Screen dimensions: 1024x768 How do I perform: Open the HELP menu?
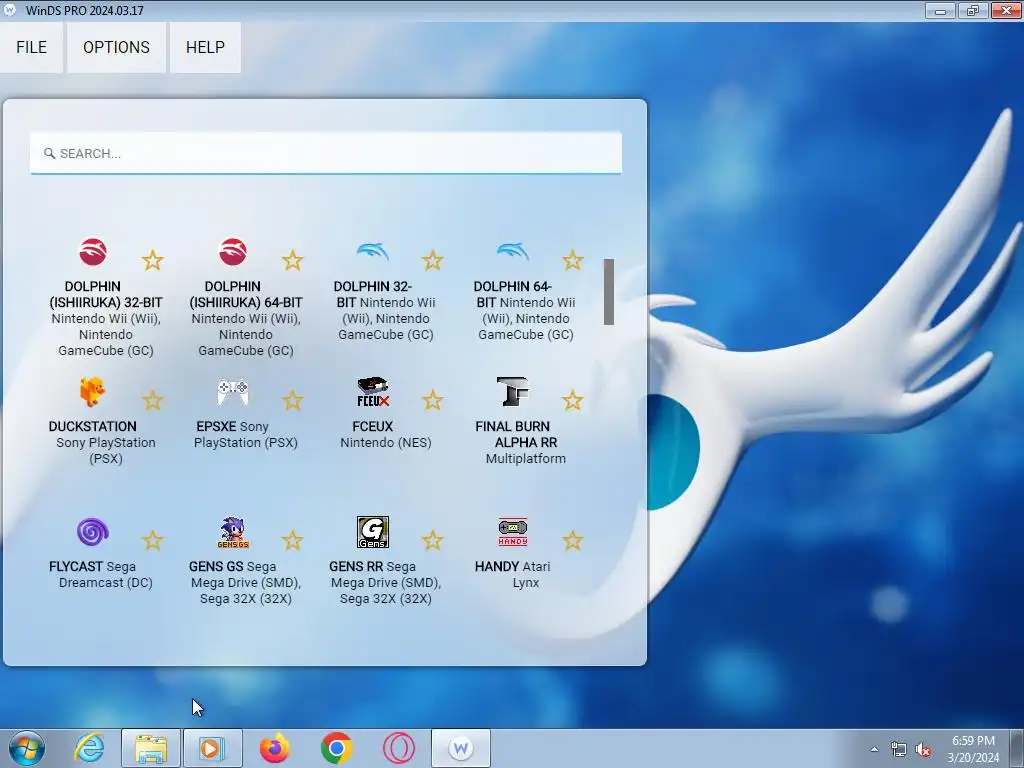tap(205, 47)
